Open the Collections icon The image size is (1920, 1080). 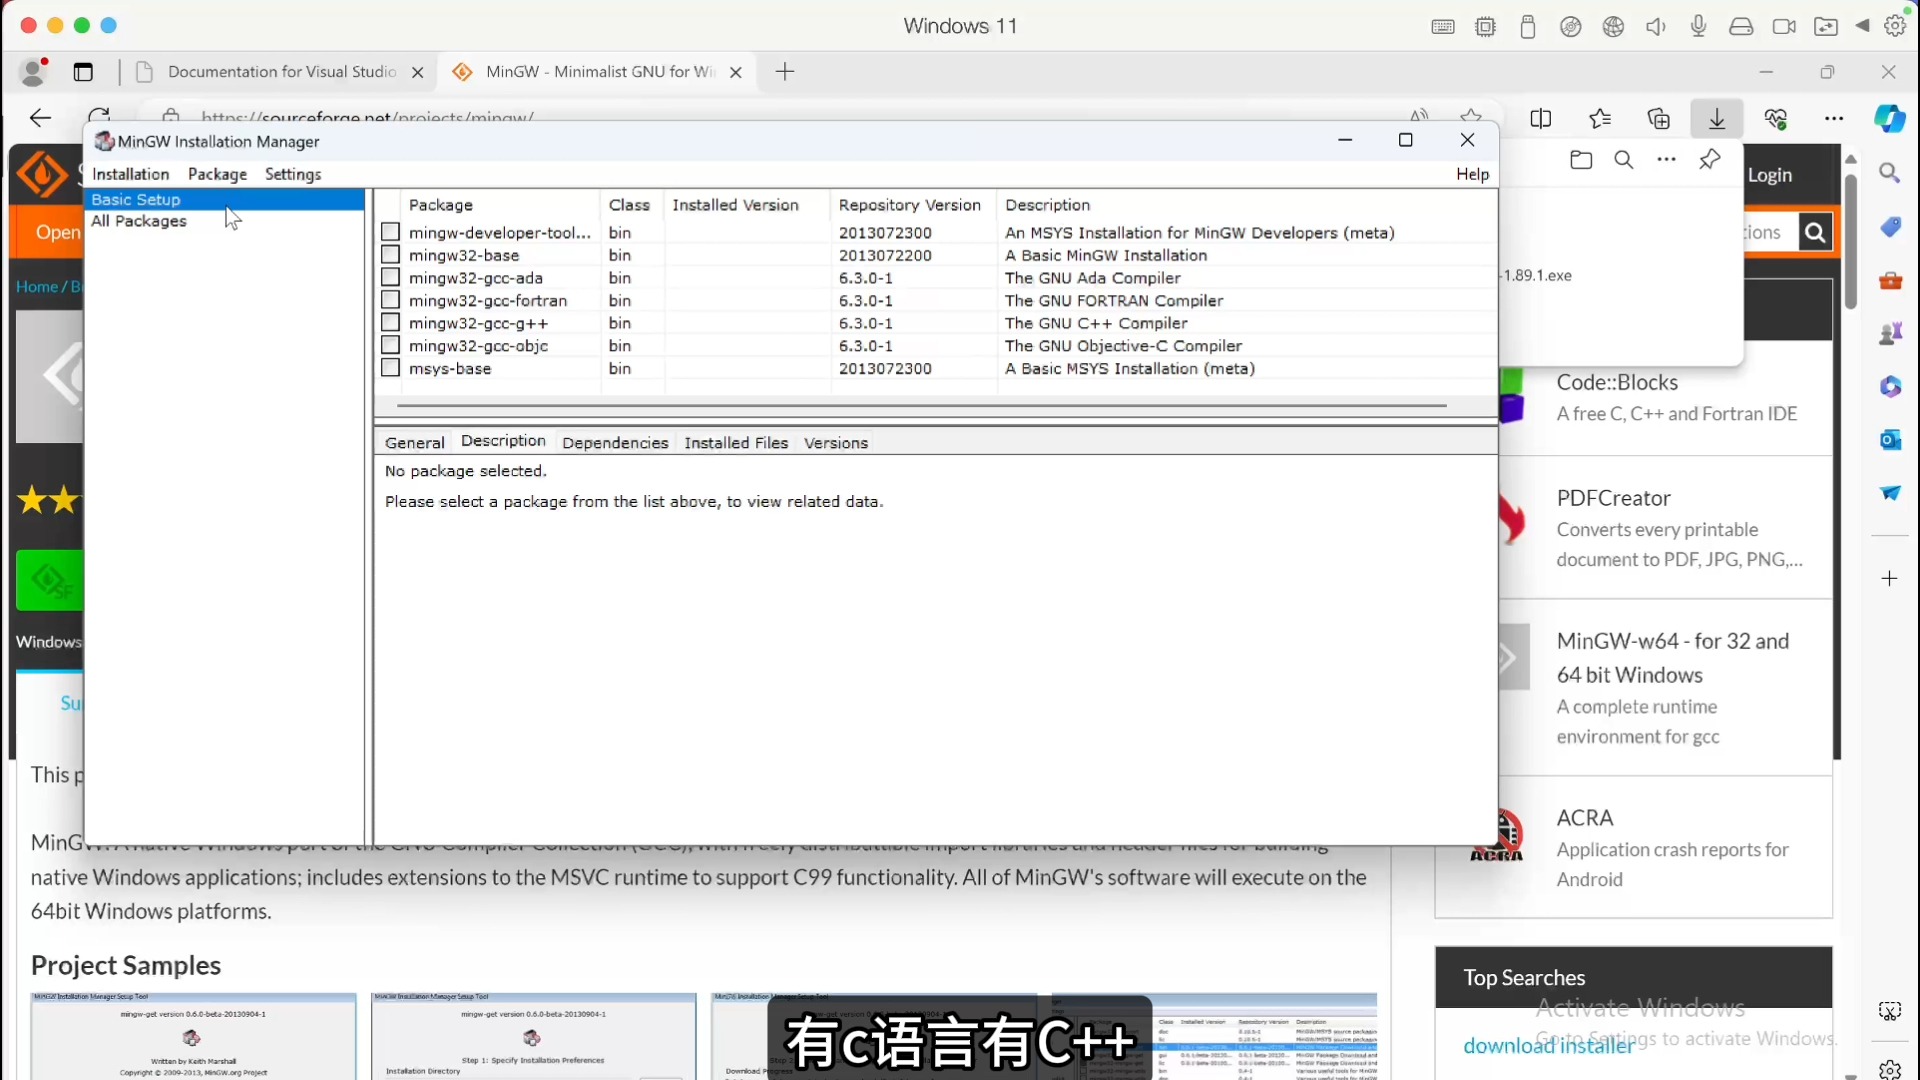pos(1659,118)
